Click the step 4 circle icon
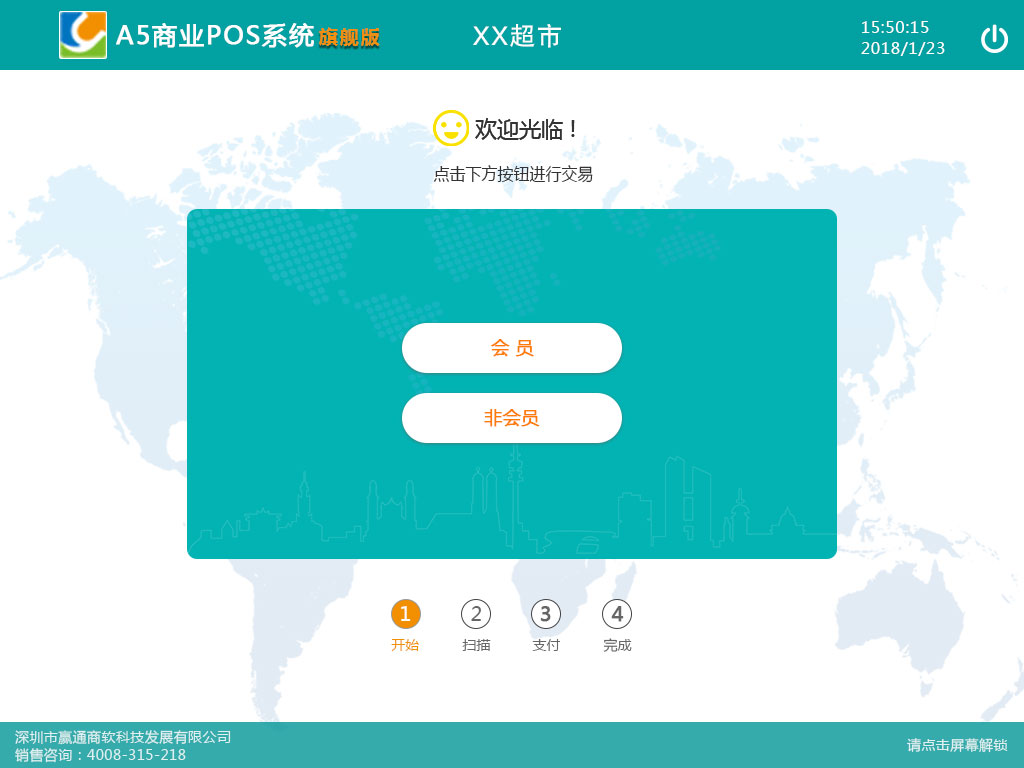The height and width of the screenshot is (768, 1024). 617,614
